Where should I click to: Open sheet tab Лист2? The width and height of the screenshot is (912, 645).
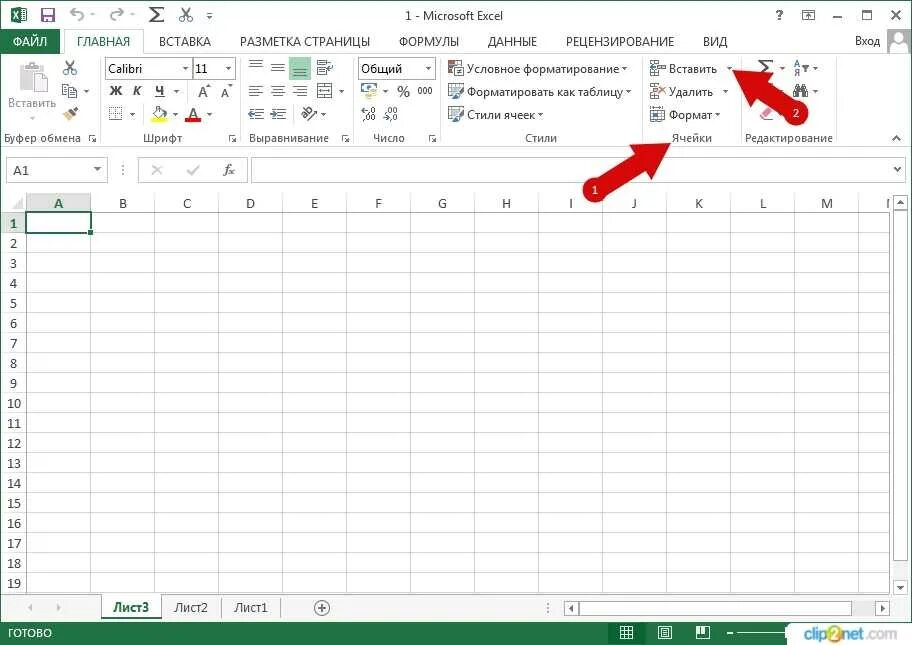point(191,607)
